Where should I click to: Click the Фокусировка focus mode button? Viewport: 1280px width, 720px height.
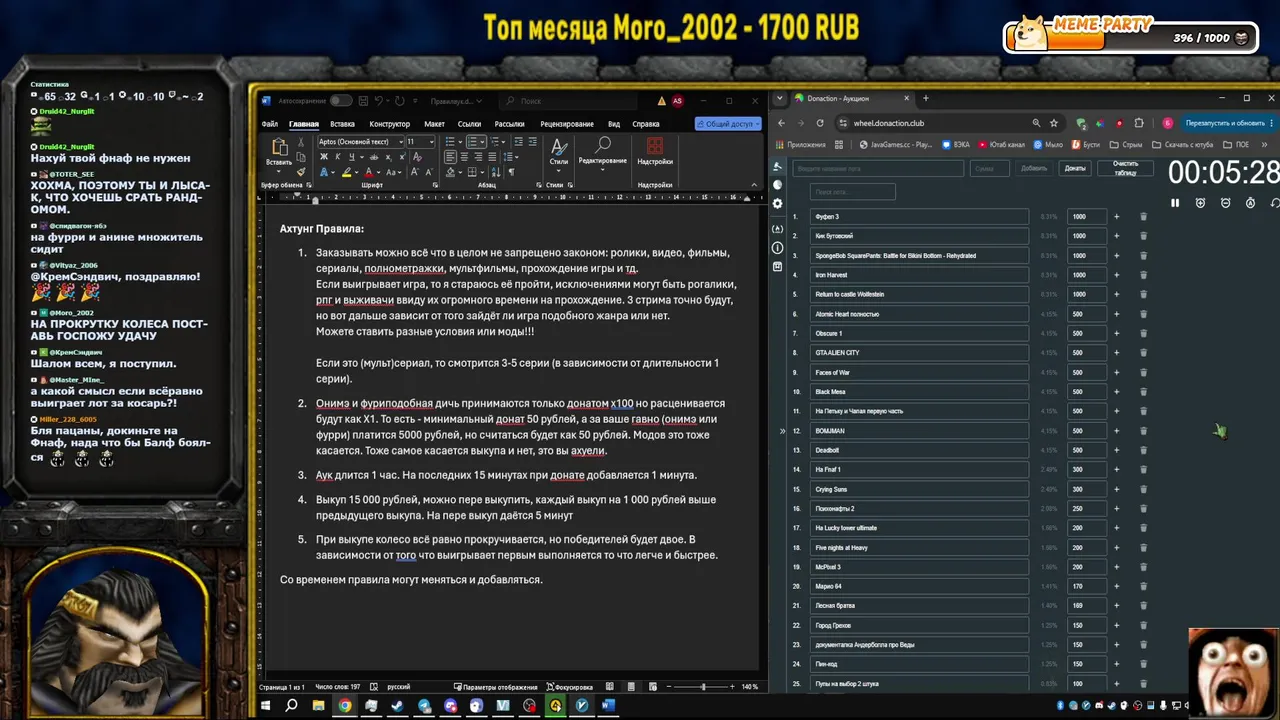pyautogui.click(x=570, y=687)
